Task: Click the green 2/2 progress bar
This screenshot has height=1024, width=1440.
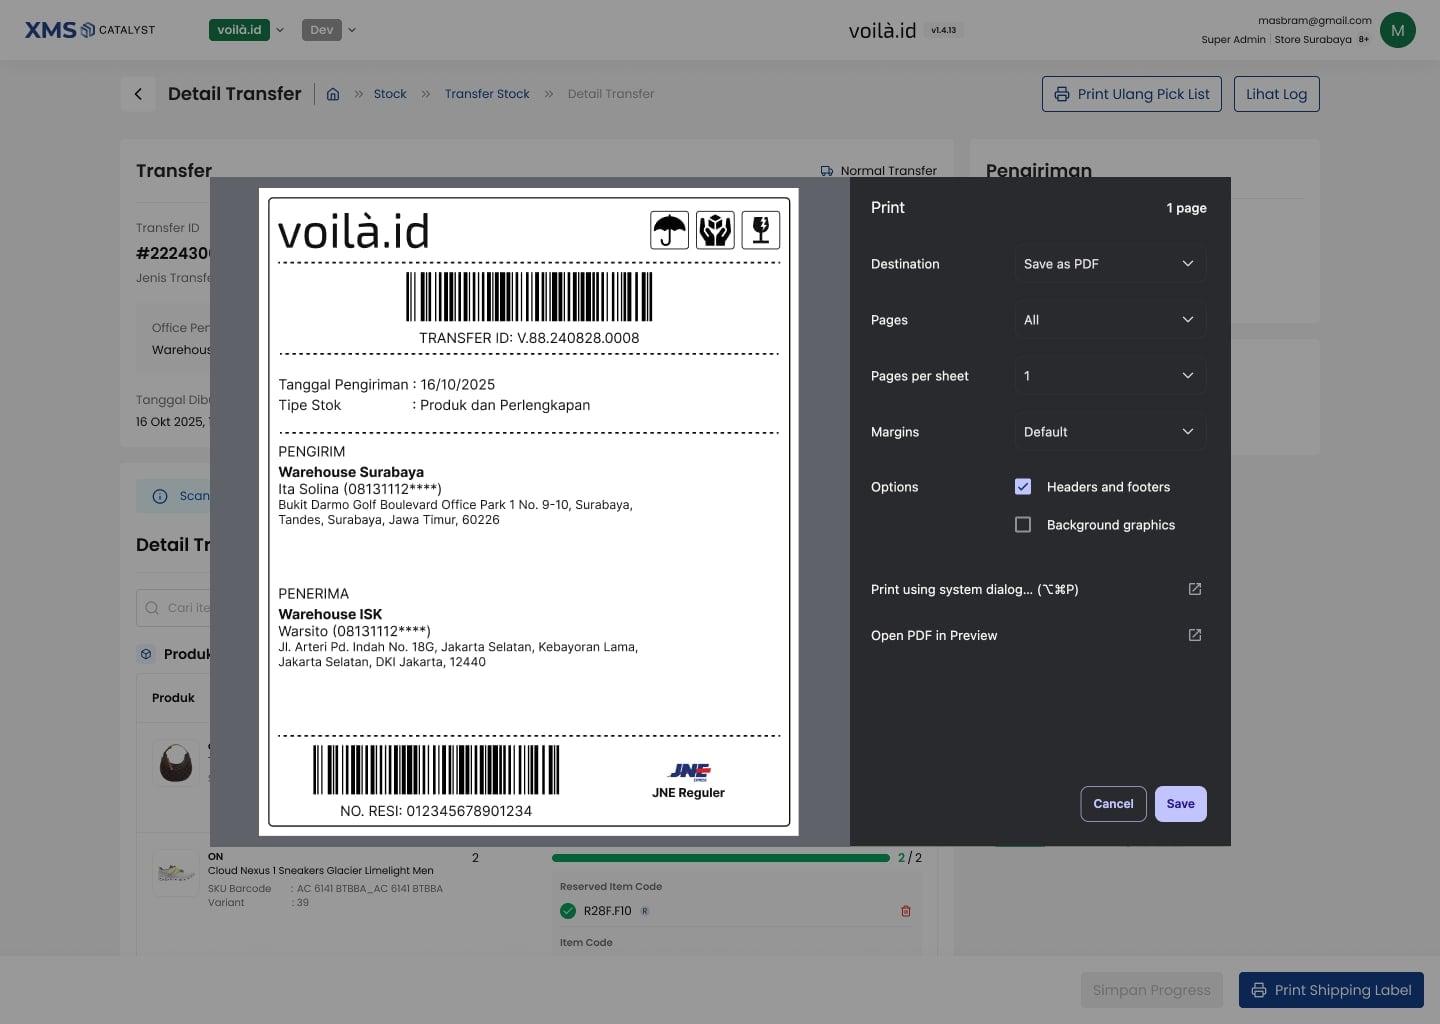Action: click(721, 858)
